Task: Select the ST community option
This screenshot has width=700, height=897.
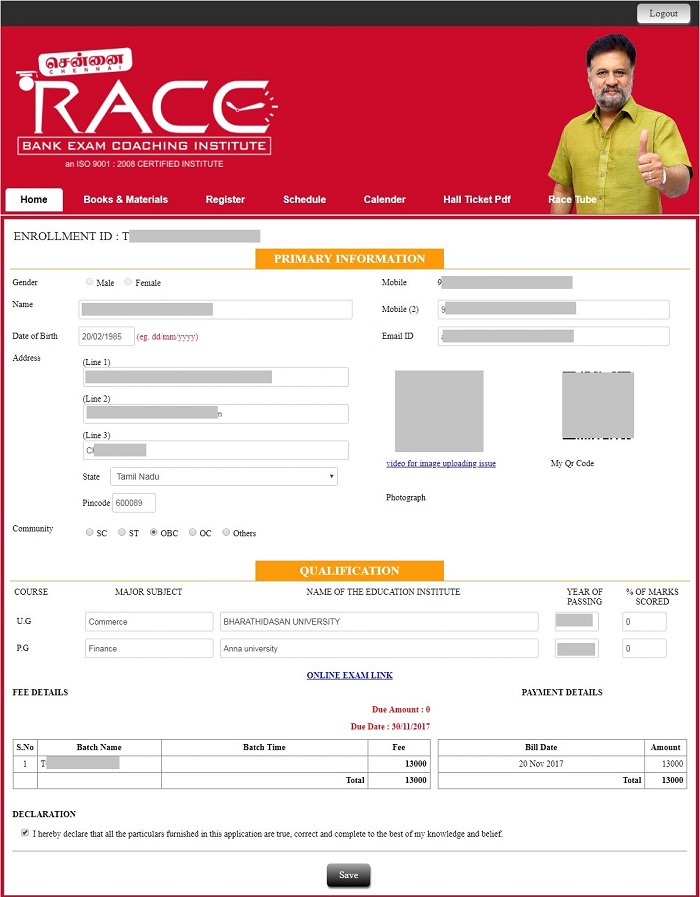Action: click(x=122, y=532)
